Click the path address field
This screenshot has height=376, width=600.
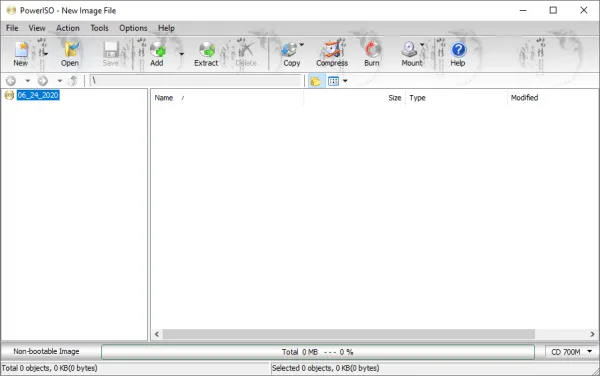(196, 81)
